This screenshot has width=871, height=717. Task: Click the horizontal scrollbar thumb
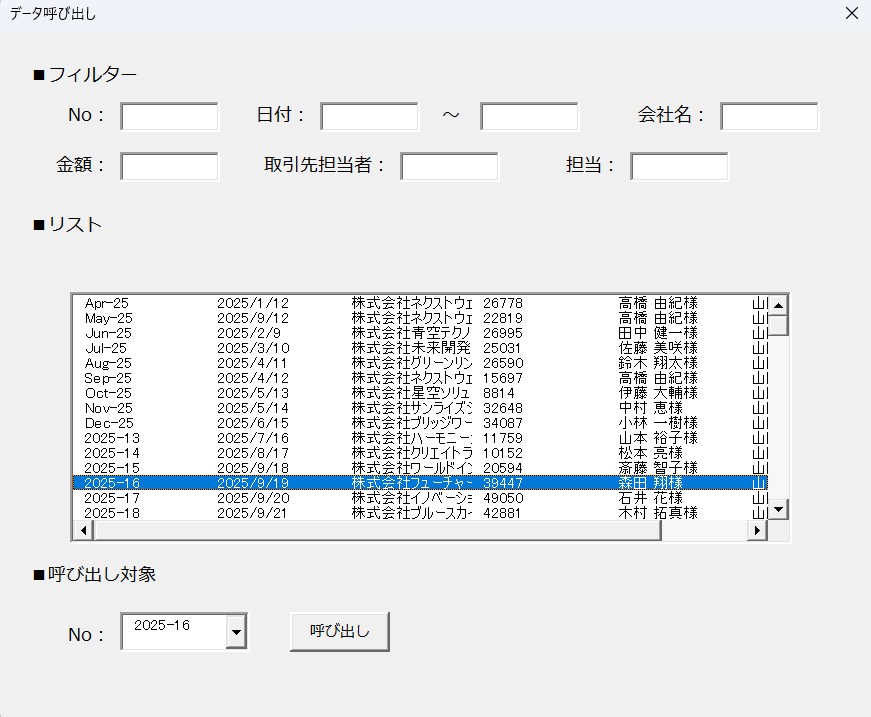coord(377,530)
